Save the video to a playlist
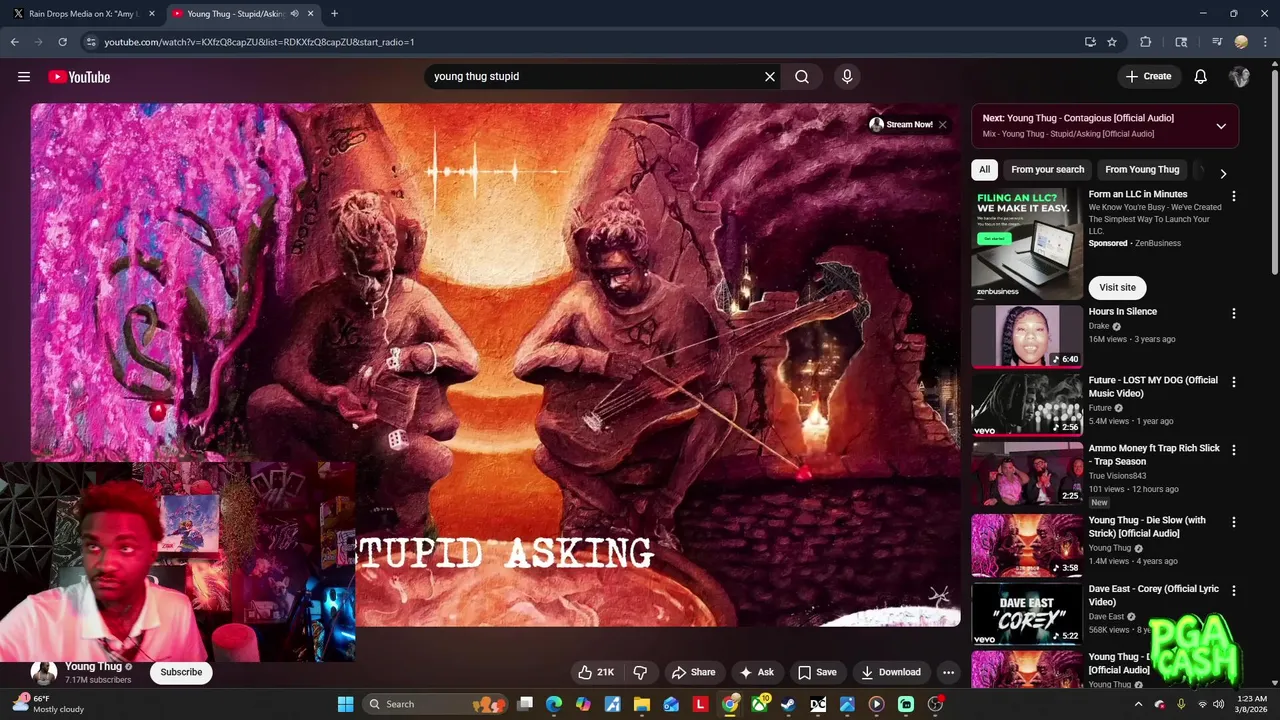The width and height of the screenshot is (1280, 720). point(816,672)
